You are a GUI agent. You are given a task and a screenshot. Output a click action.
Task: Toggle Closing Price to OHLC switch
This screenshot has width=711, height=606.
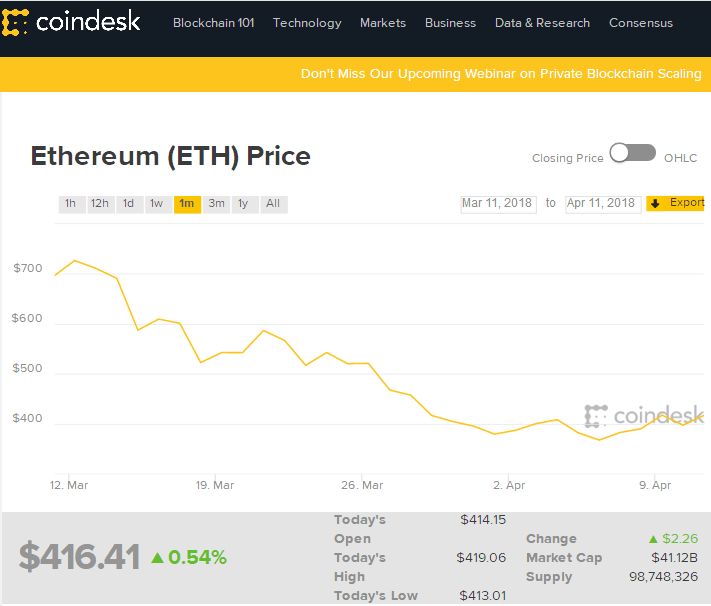tap(633, 154)
